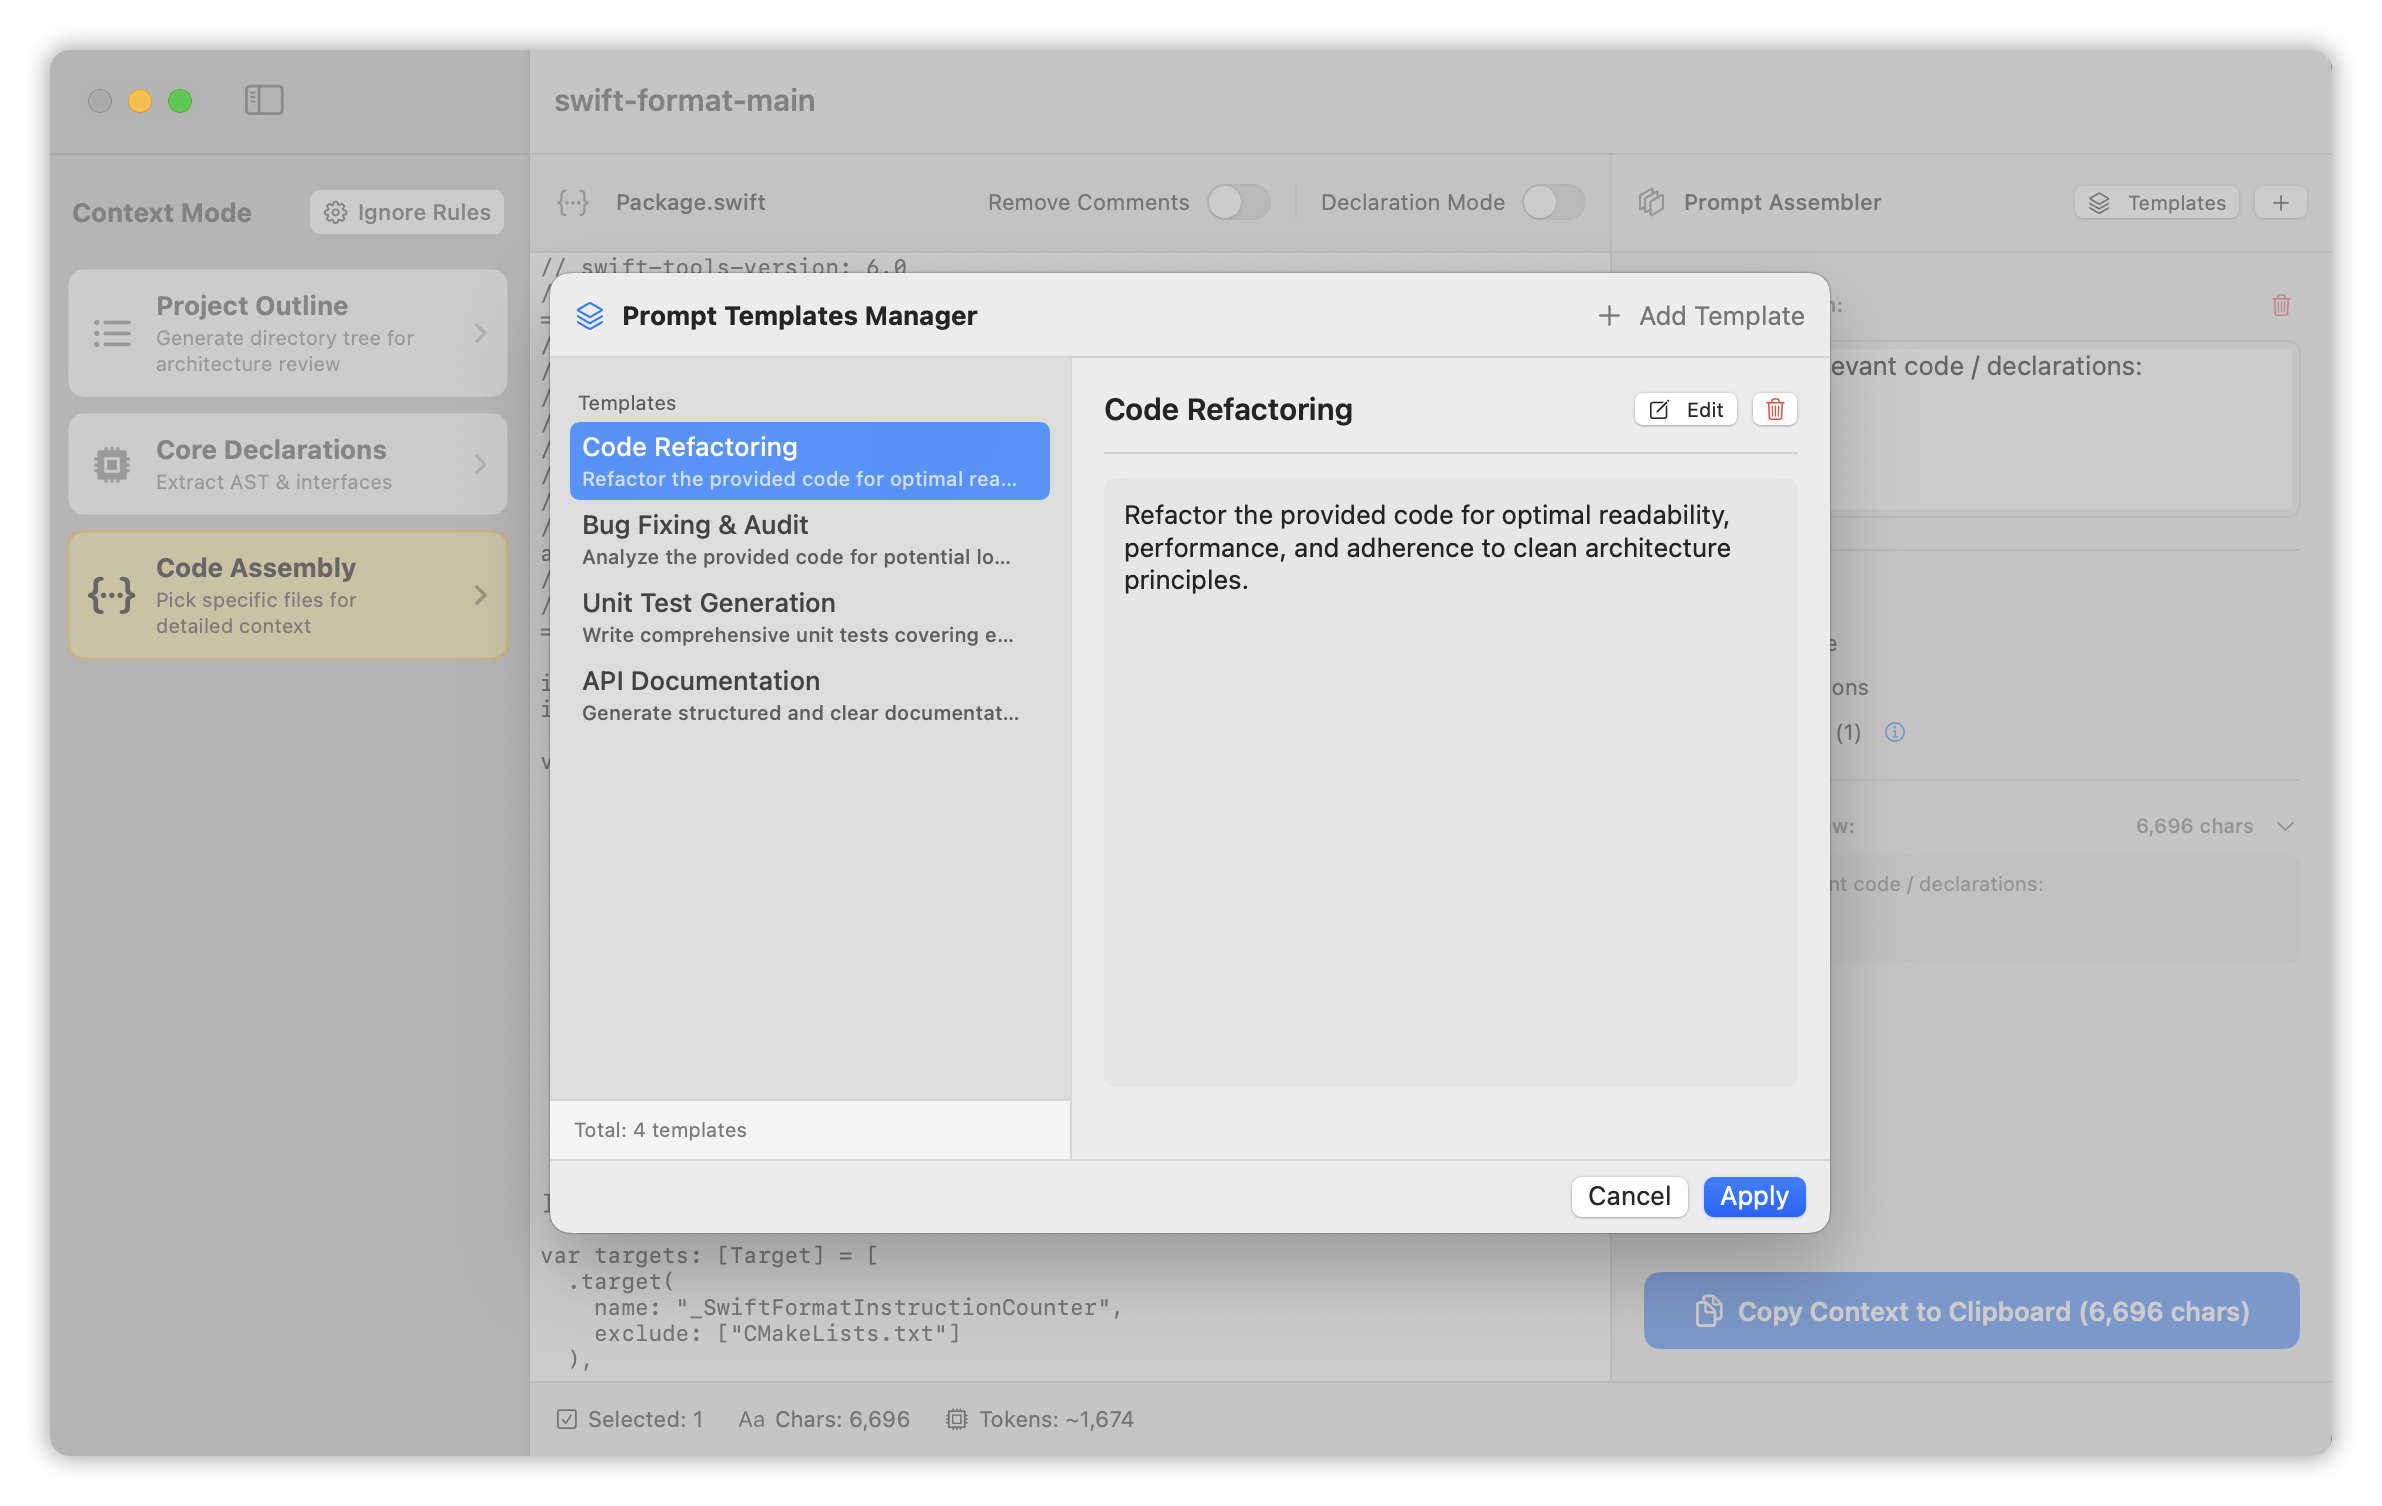Select the Code Assembly context mode
Image resolution: width=2382 pixels, height=1506 pixels.
288,595
